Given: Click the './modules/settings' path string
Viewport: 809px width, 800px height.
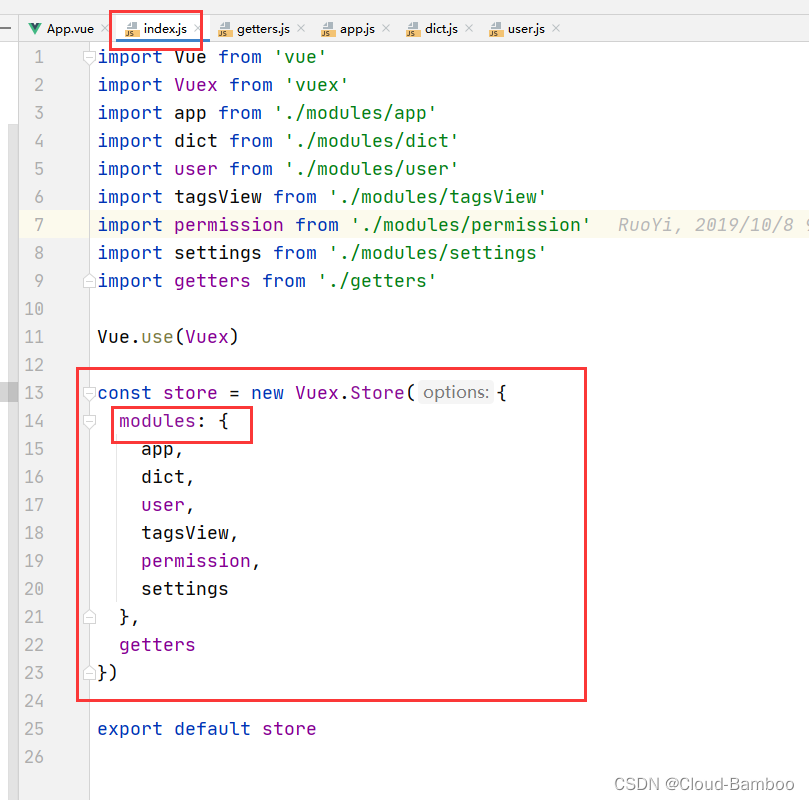Looking at the screenshot, I should pos(438,253).
